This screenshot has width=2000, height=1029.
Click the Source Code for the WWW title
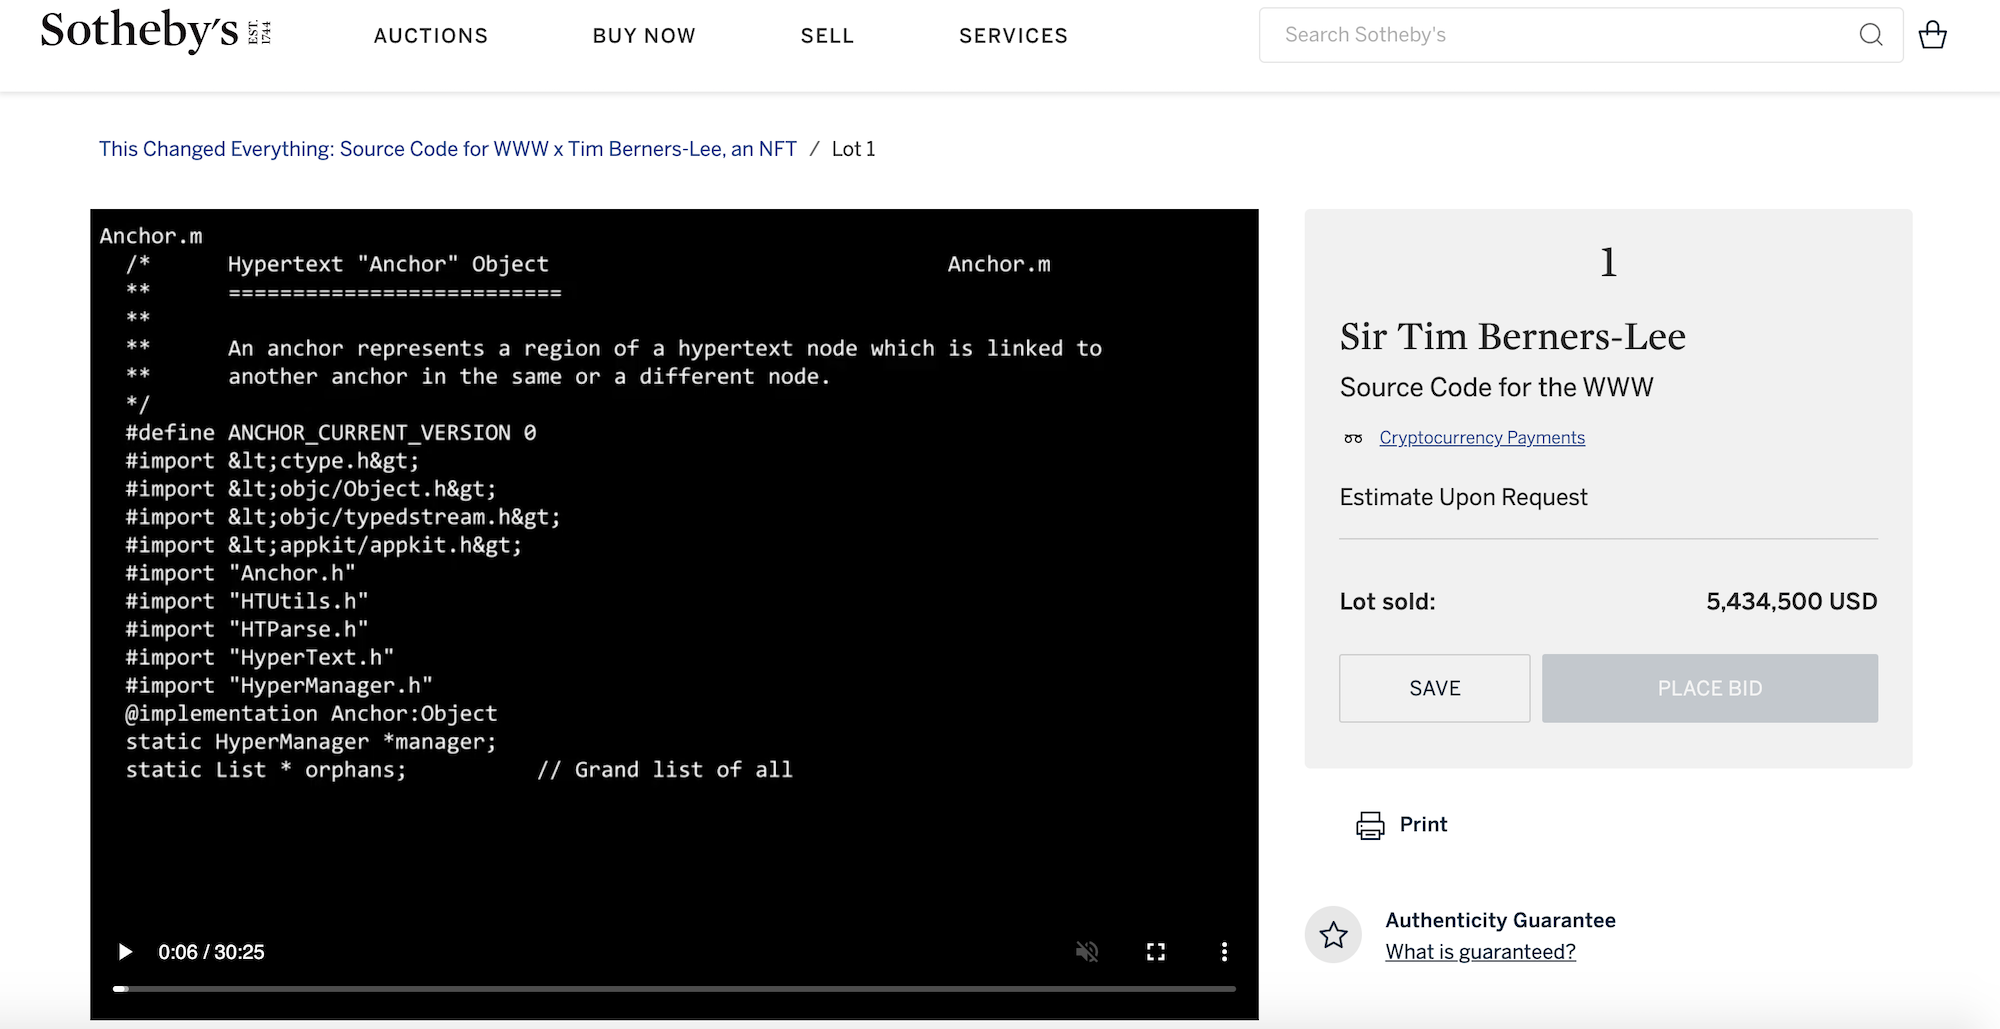(x=1497, y=387)
